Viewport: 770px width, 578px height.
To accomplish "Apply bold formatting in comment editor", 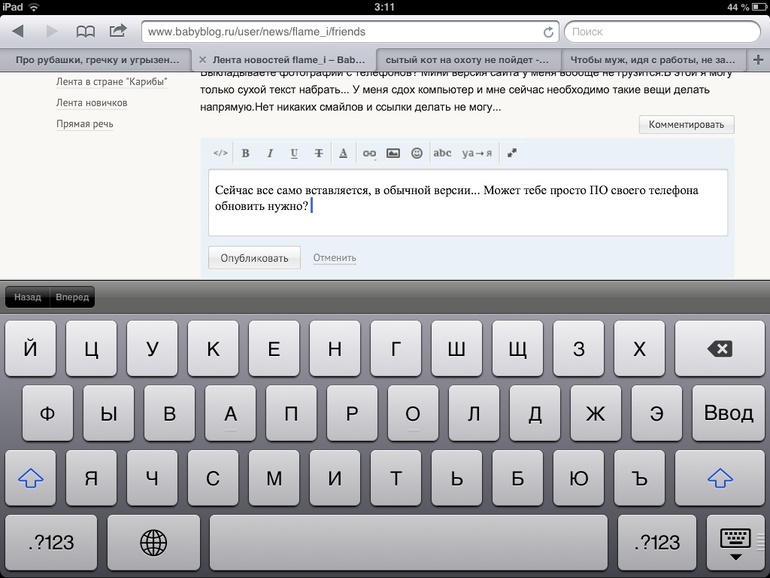I will 246,153.
